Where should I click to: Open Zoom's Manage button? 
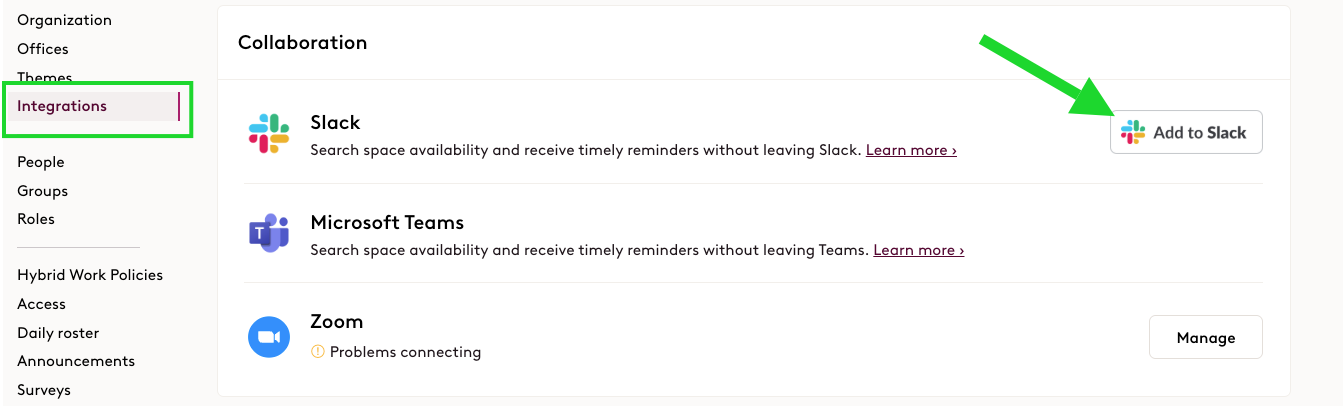(x=1206, y=338)
